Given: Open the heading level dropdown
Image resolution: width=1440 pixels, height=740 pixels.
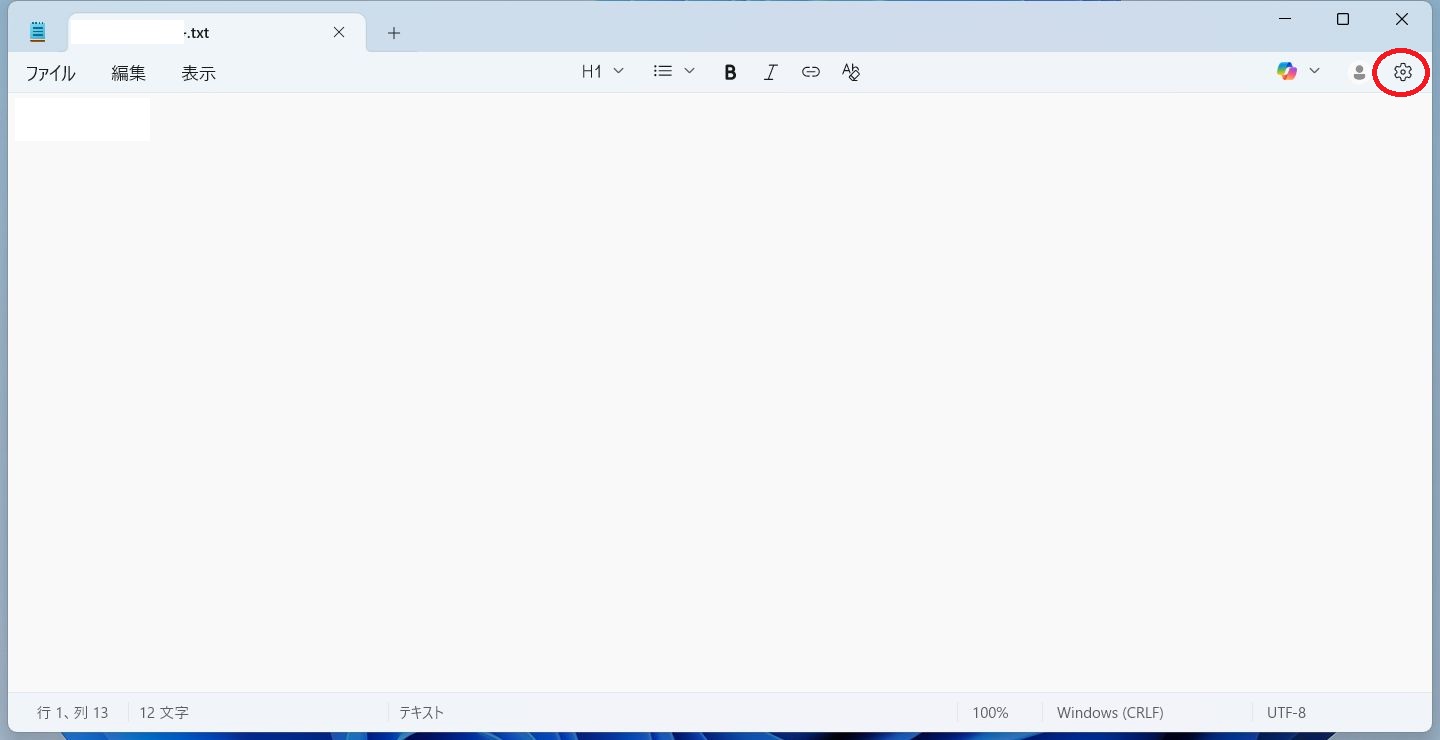Looking at the screenshot, I should tap(602, 71).
